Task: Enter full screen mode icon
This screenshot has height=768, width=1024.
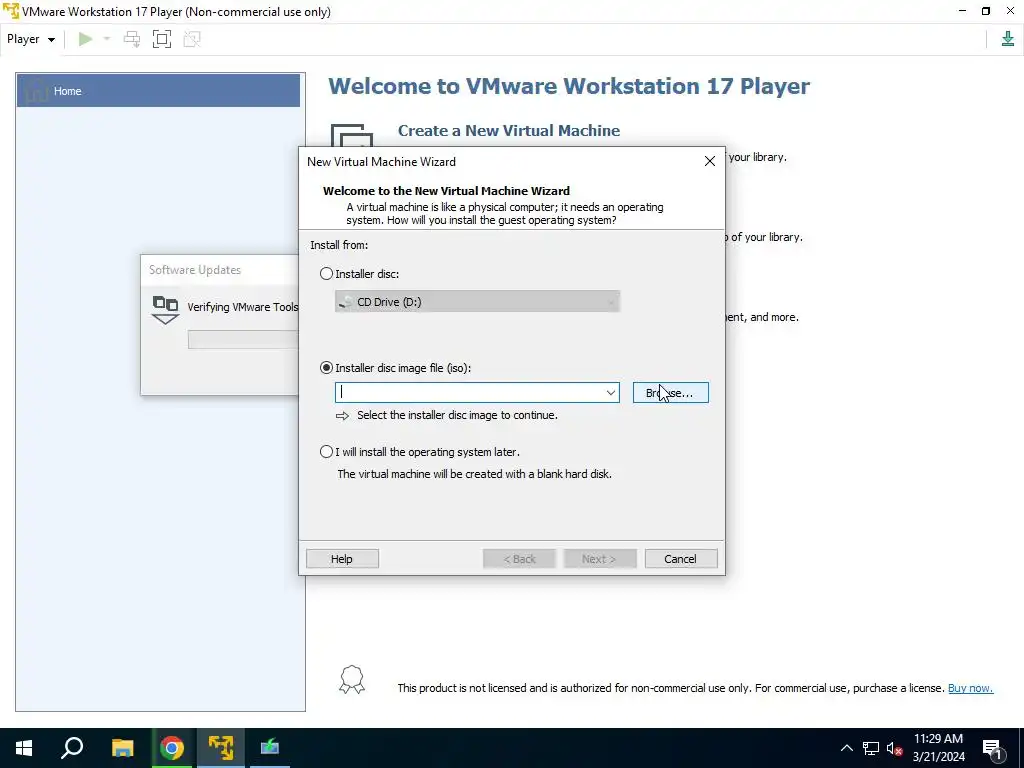Action: pyautogui.click(x=162, y=39)
